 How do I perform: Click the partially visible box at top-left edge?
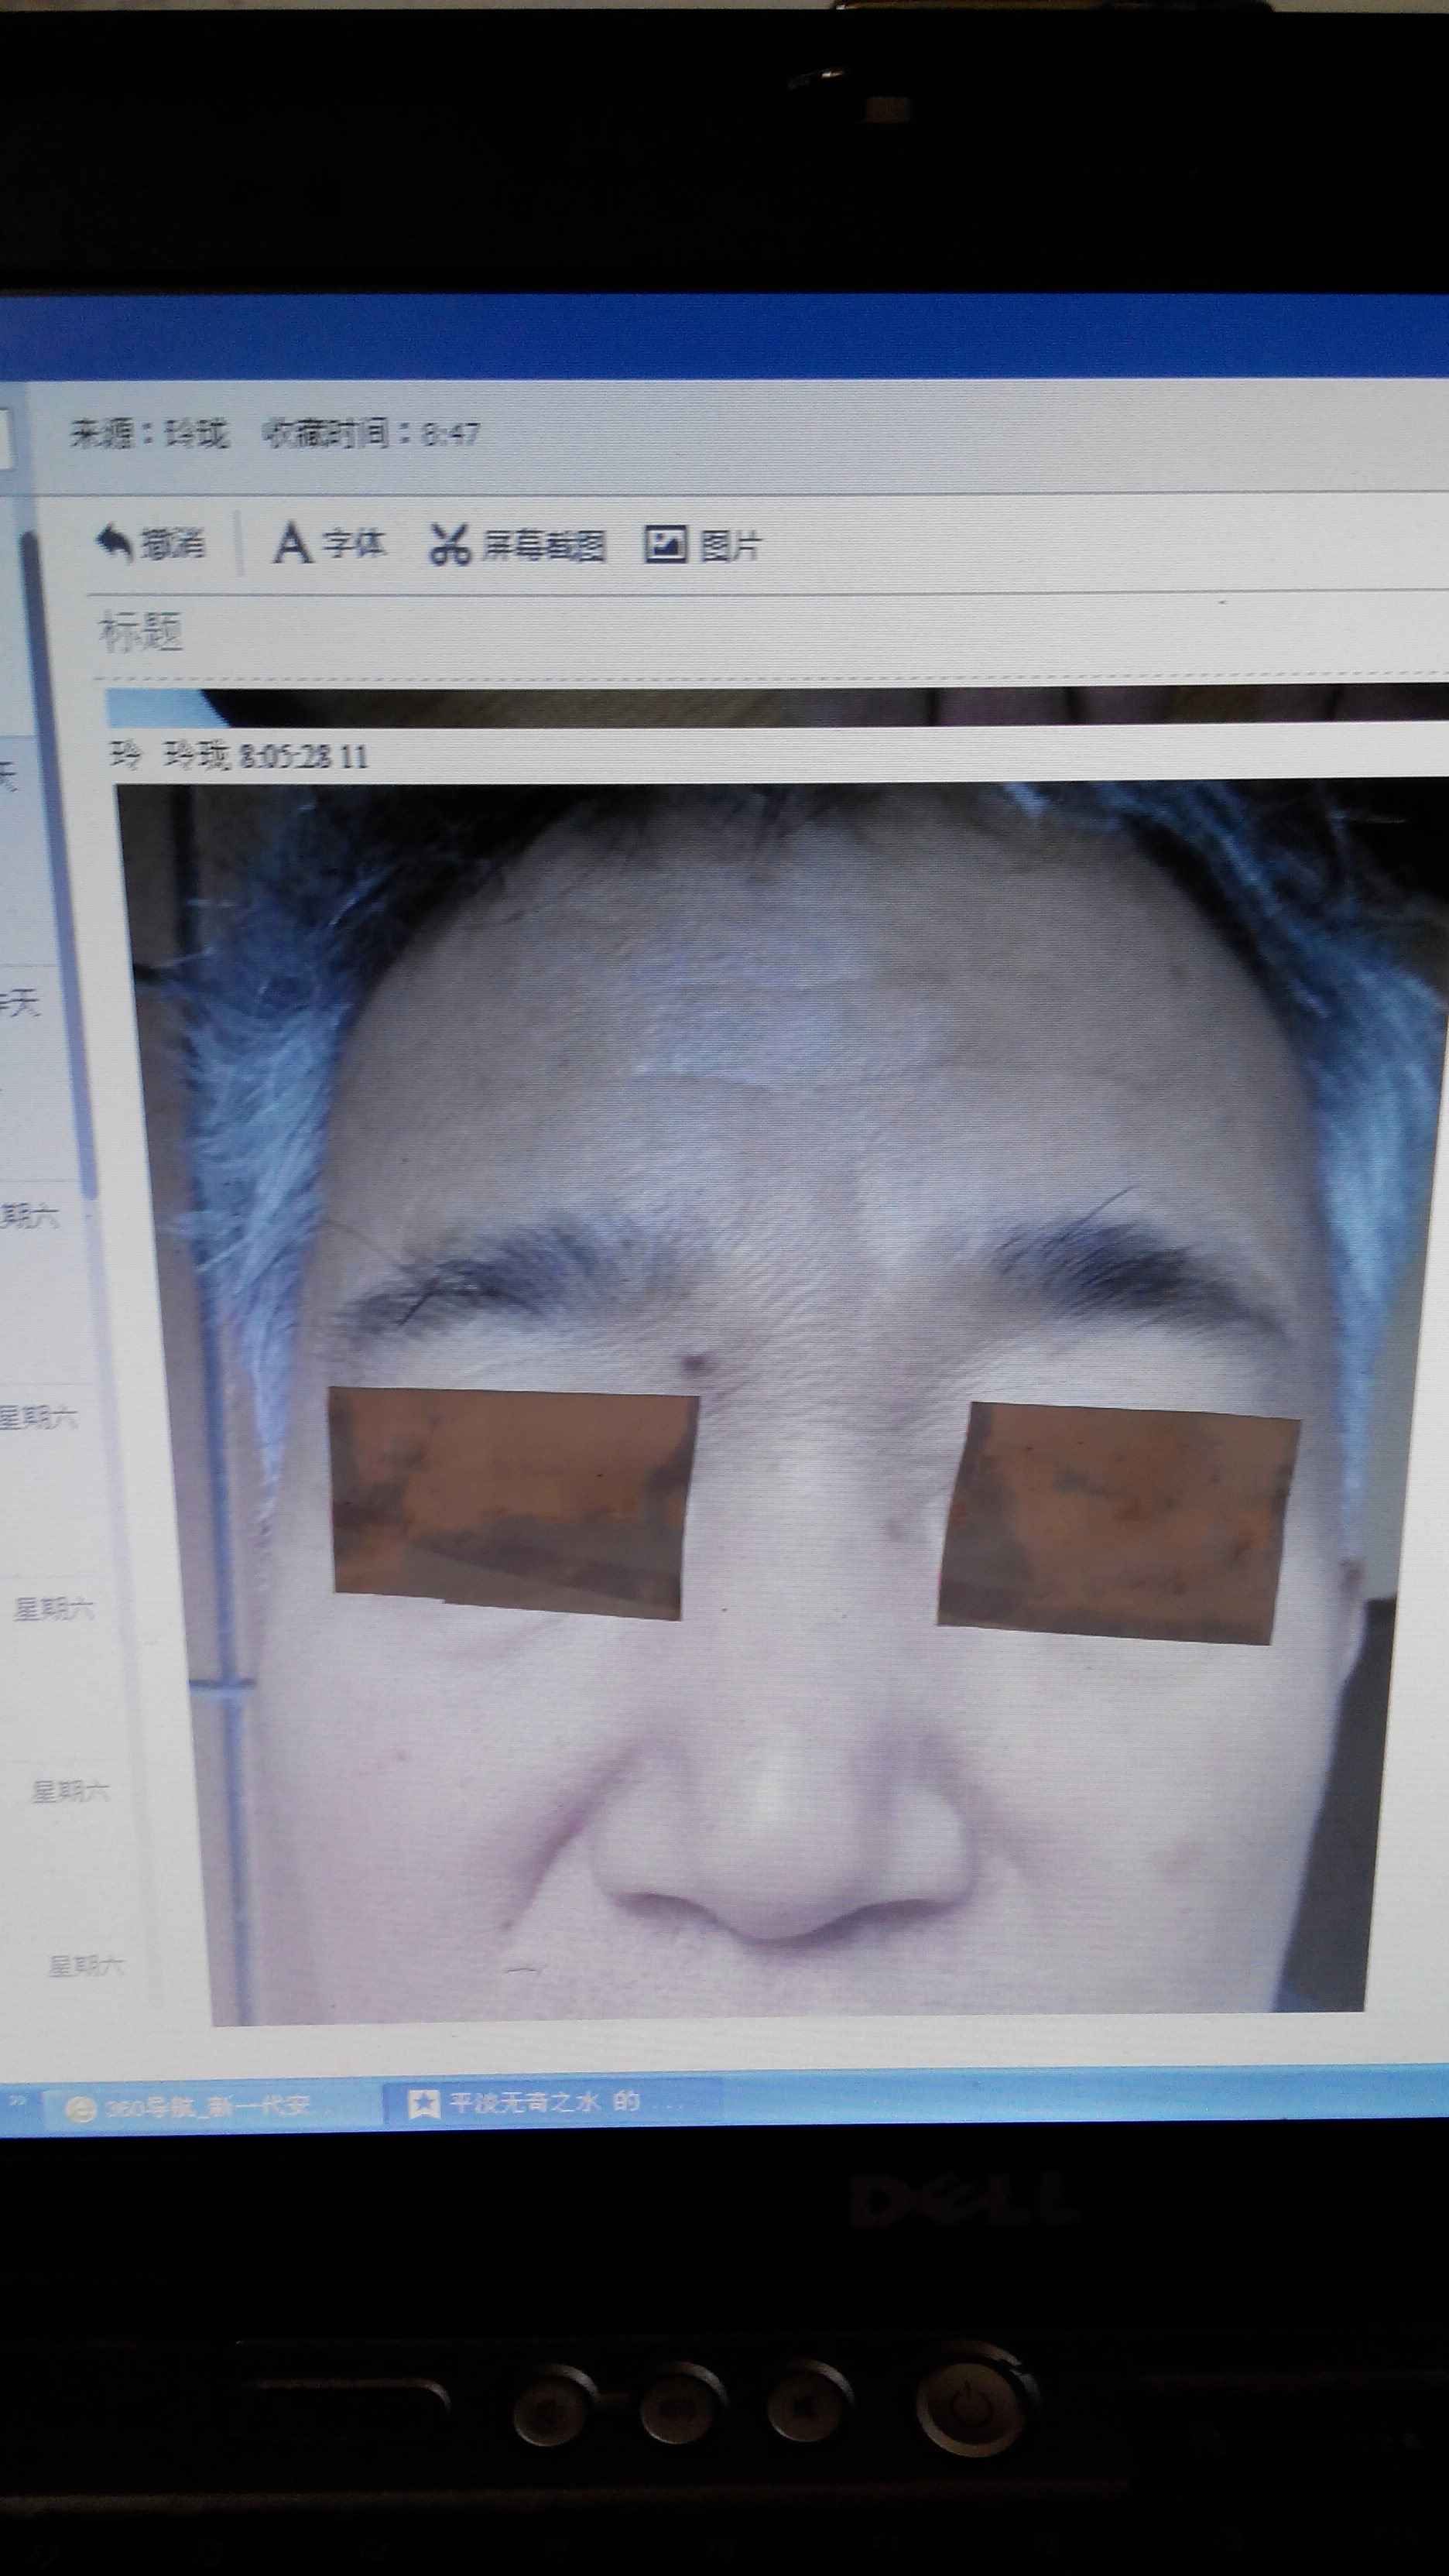point(5,438)
